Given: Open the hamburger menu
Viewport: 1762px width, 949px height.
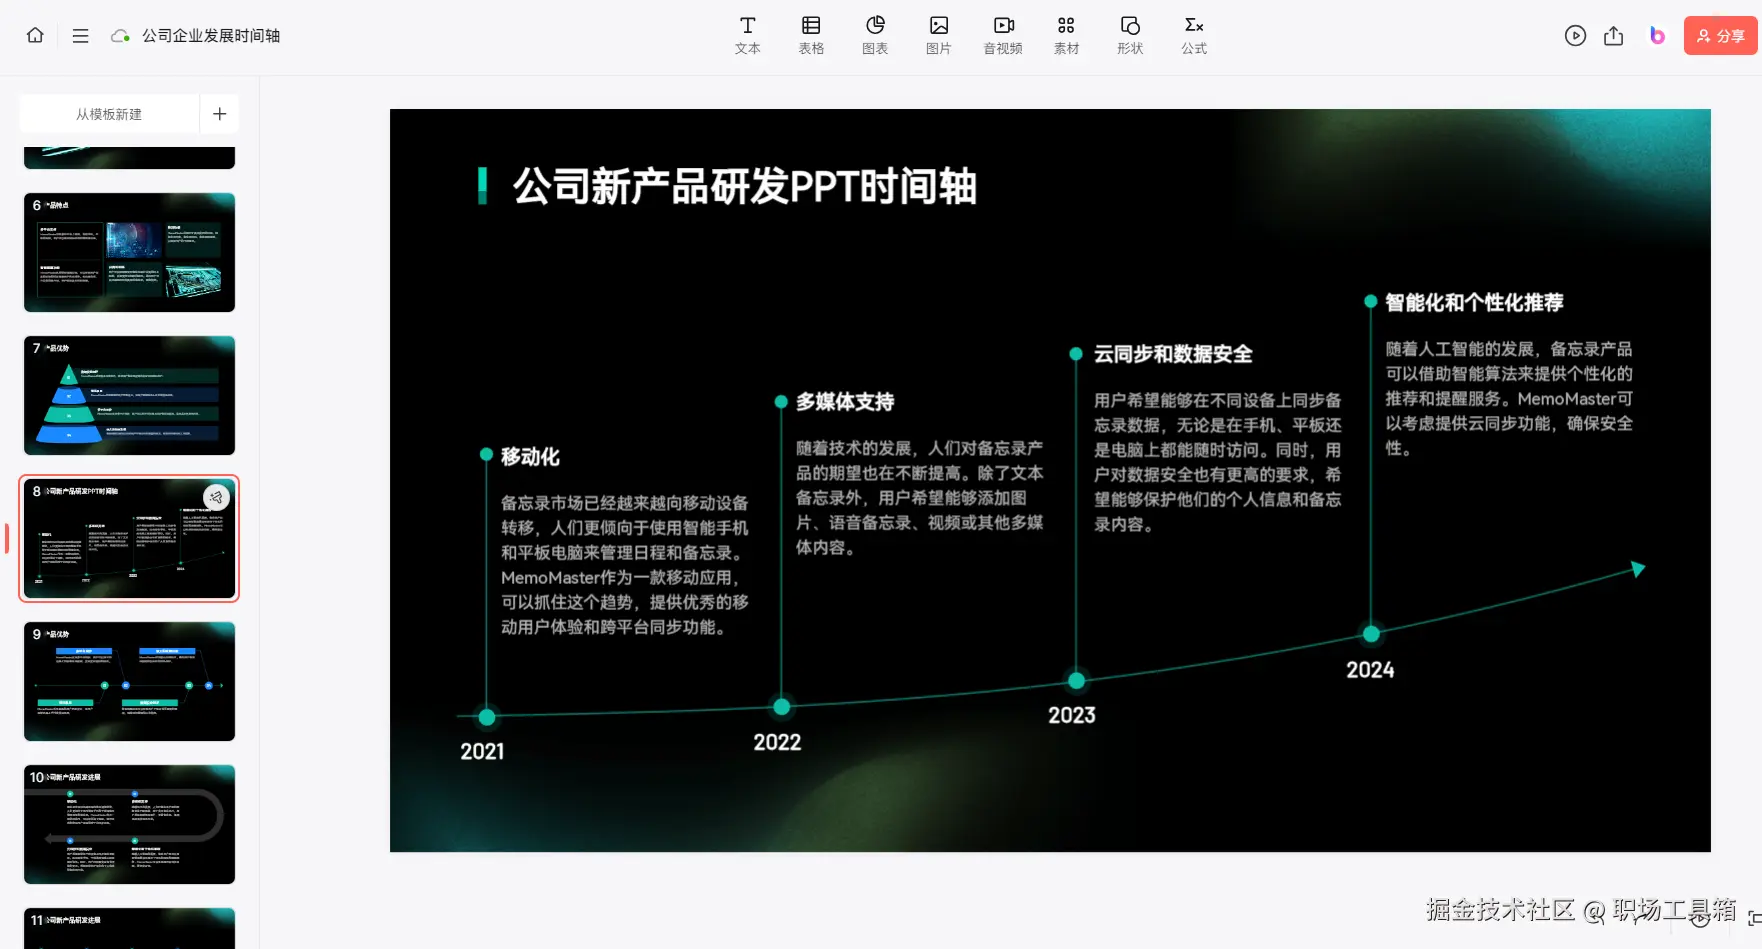Looking at the screenshot, I should [81, 36].
